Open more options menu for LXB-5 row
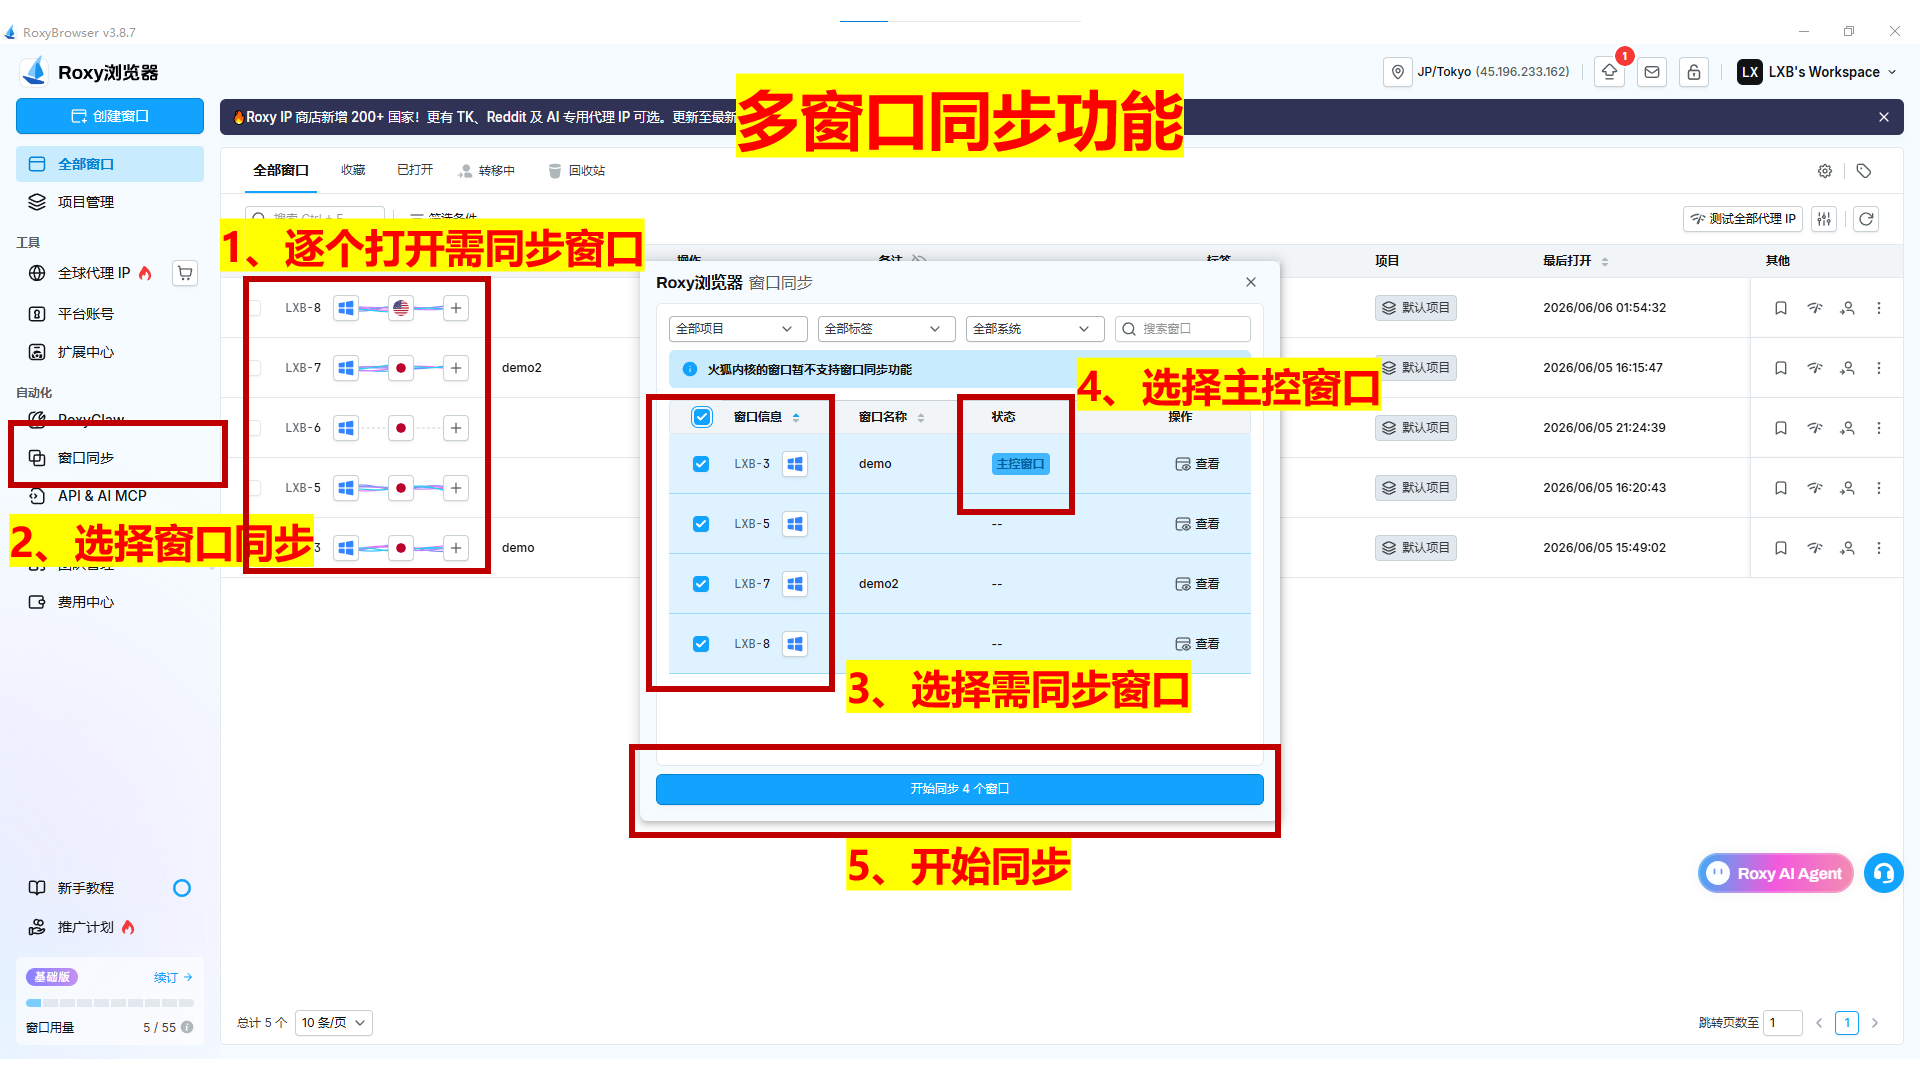This screenshot has width=1920, height=1080. click(x=1879, y=488)
